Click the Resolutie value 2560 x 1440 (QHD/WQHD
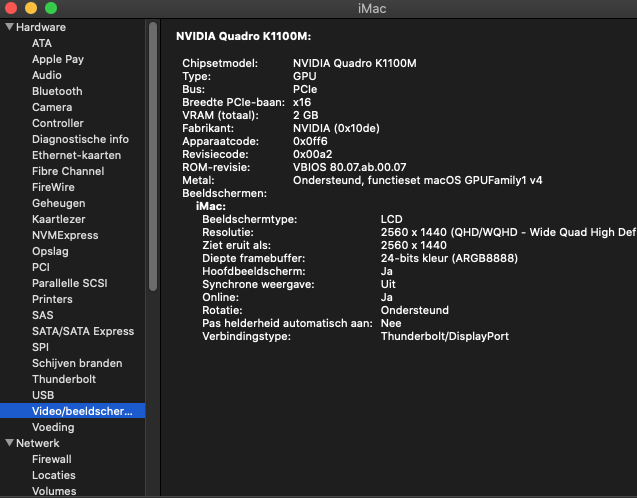The height and width of the screenshot is (498, 637). [508, 232]
